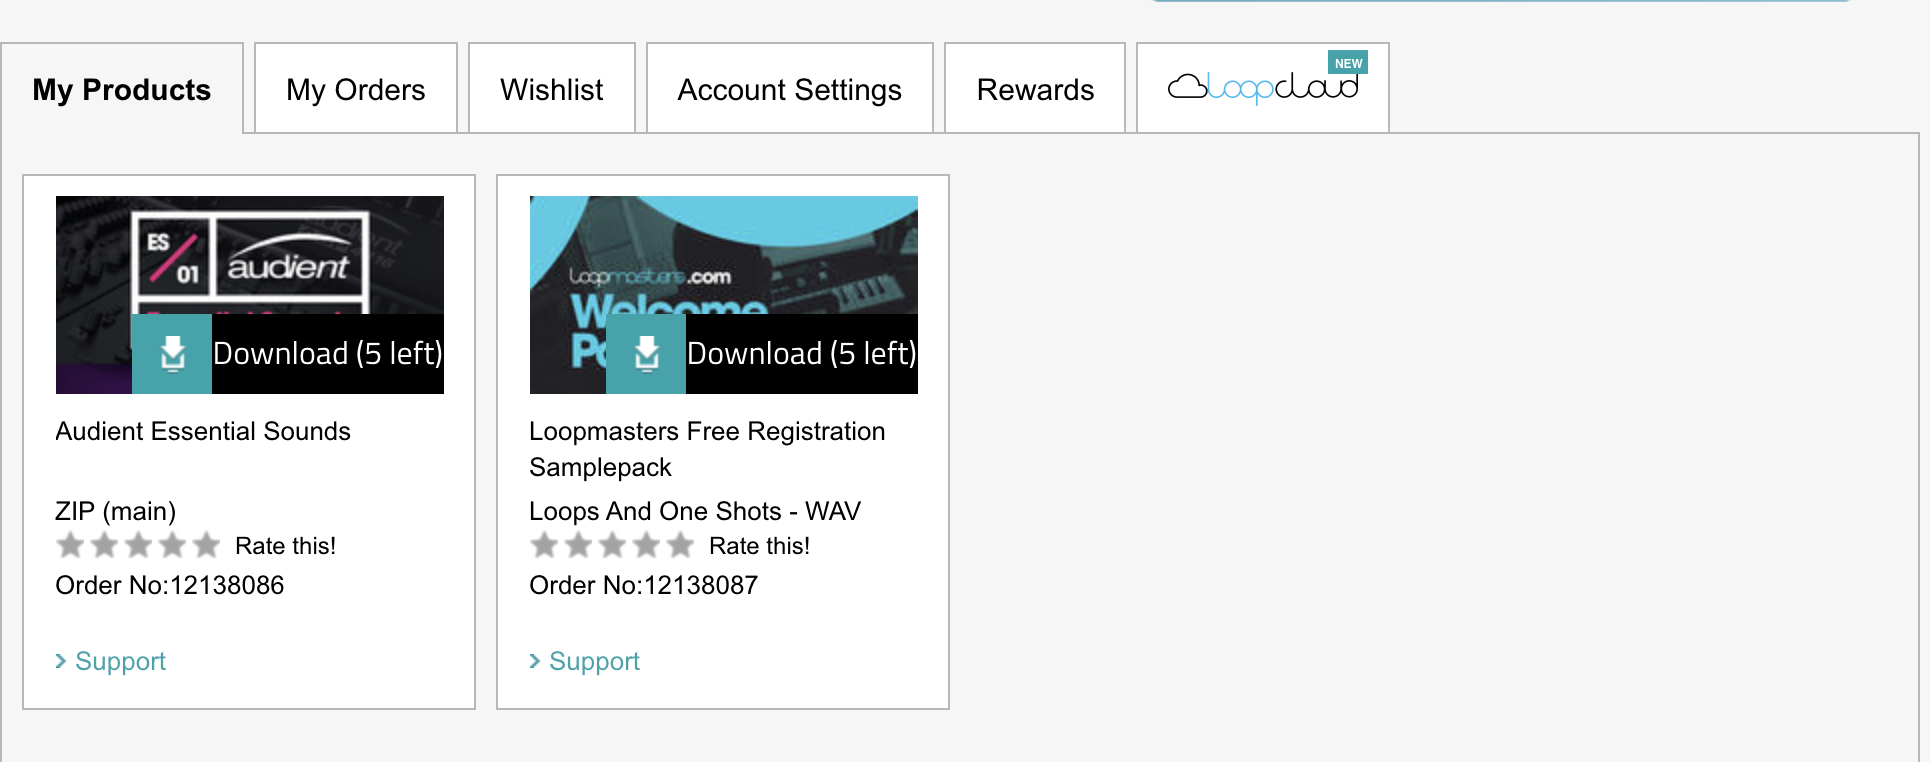Image resolution: width=1930 pixels, height=762 pixels.
Task: Click download icon on Loopmasters Free Registration Samplepack
Action: pyautogui.click(x=646, y=354)
